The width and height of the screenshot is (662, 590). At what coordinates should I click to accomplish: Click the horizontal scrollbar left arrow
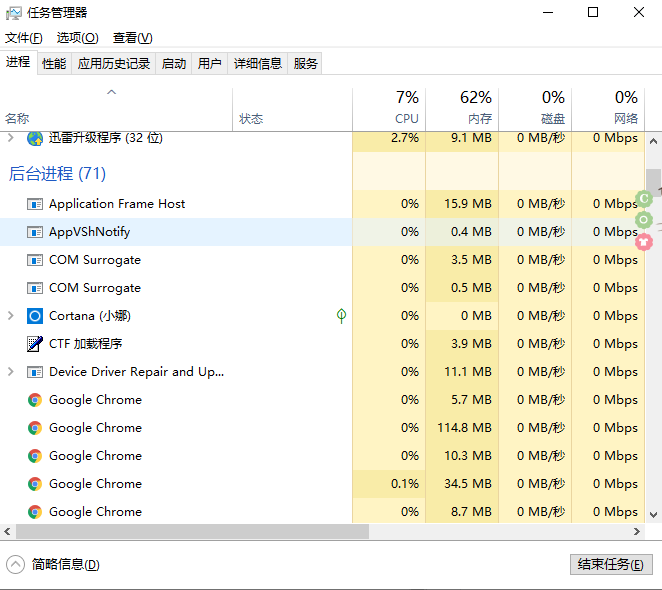coord(7,531)
